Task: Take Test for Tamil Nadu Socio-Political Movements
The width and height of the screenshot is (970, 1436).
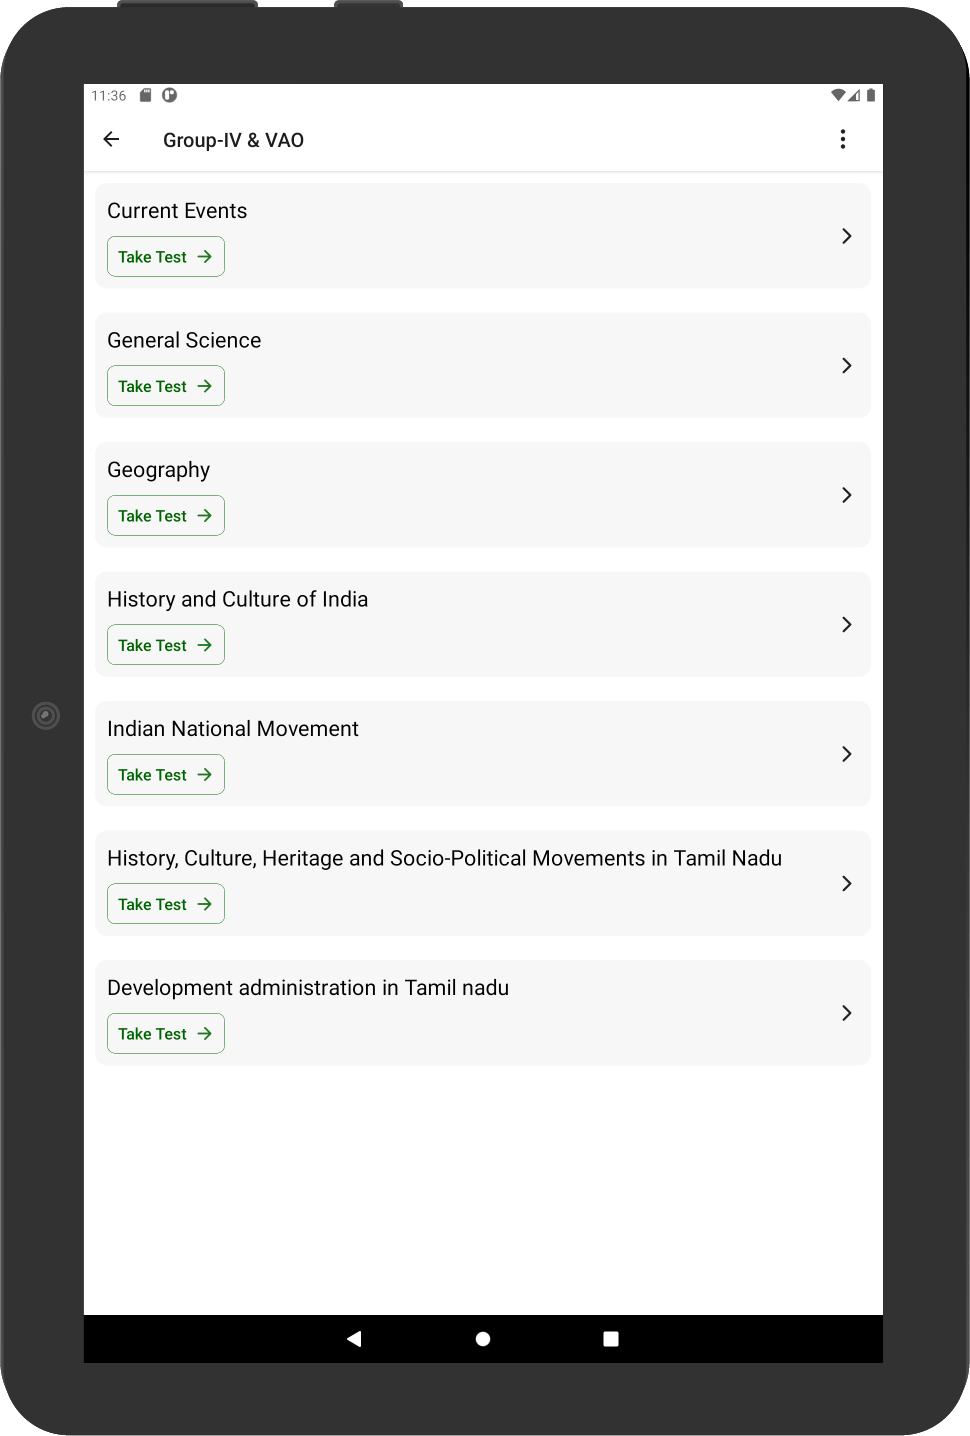Action: pos(166,904)
